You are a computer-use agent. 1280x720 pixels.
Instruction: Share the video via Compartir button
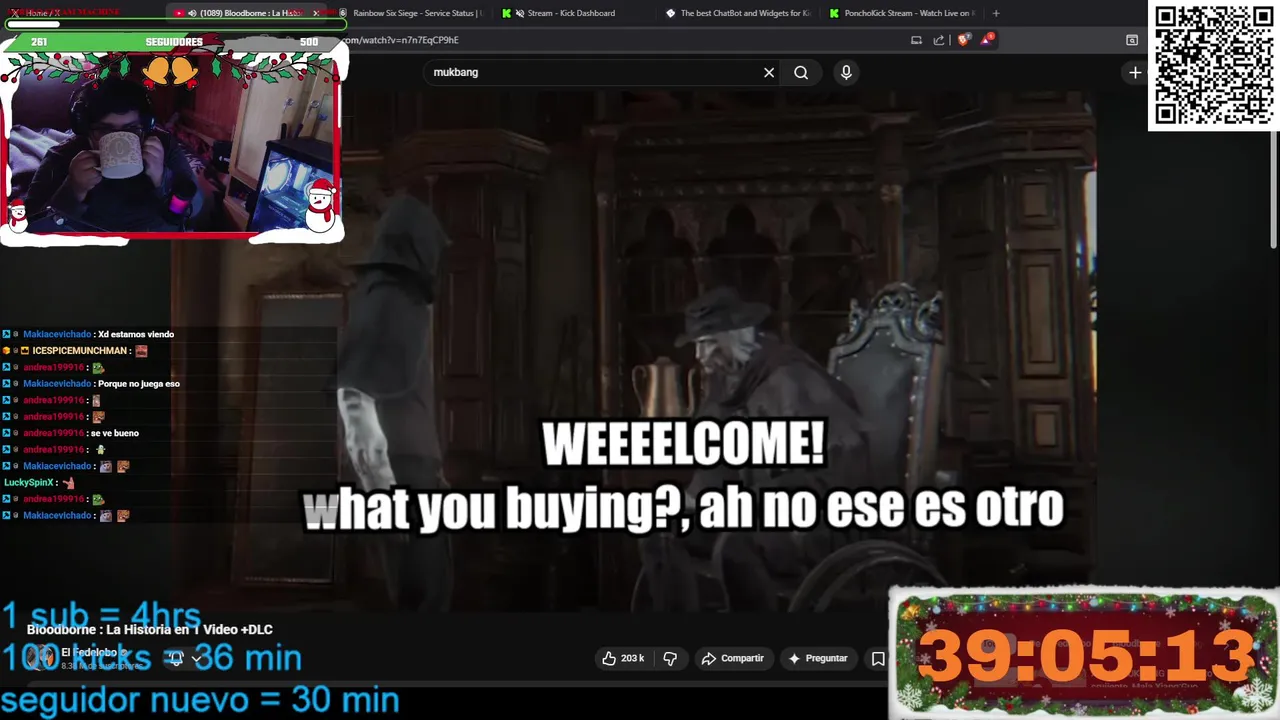[x=733, y=658]
